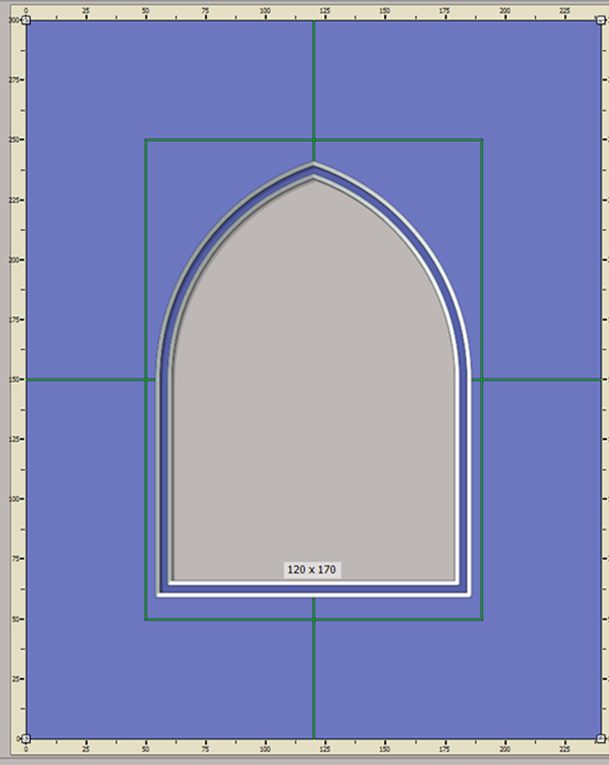
Task: Click the 50 mark on the bottom ruler
Action: (146, 747)
